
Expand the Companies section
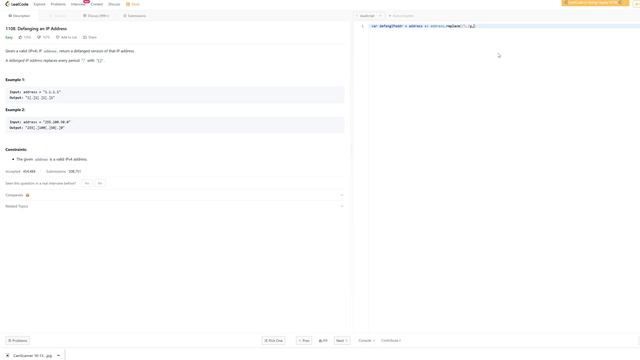[174, 195]
